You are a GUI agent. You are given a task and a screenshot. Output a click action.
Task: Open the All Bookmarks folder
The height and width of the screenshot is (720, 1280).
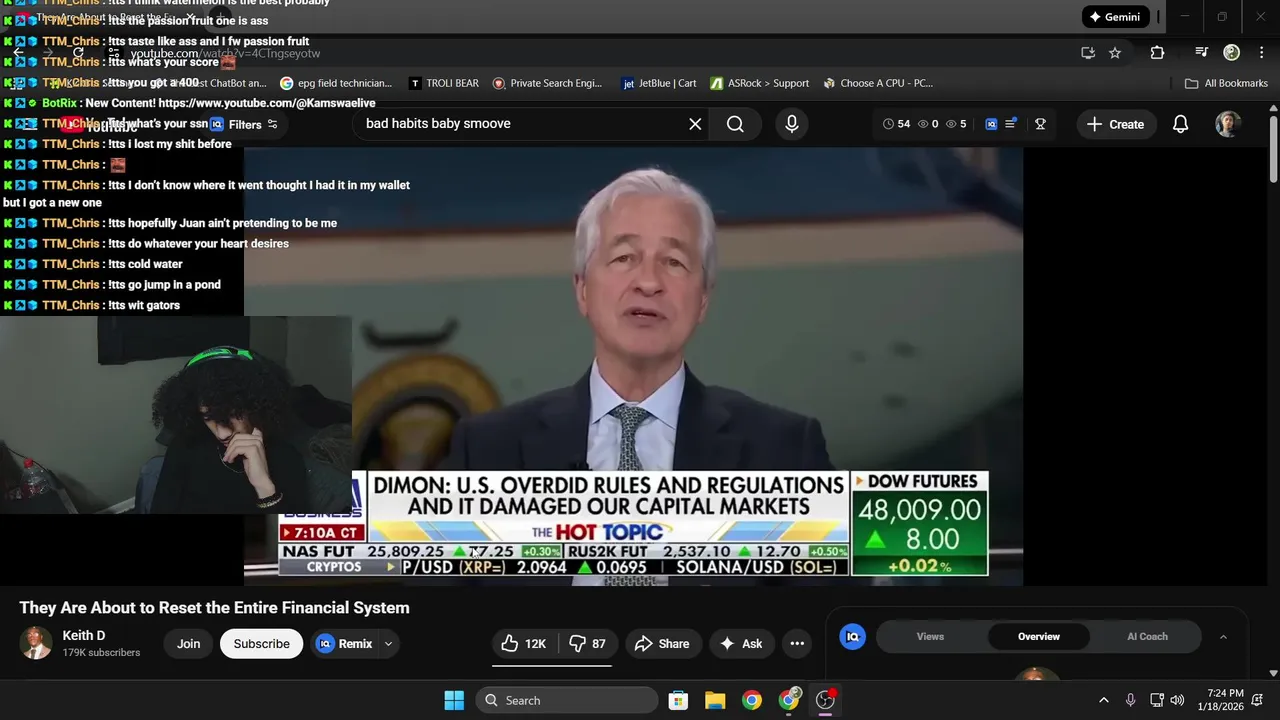tap(1226, 83)
